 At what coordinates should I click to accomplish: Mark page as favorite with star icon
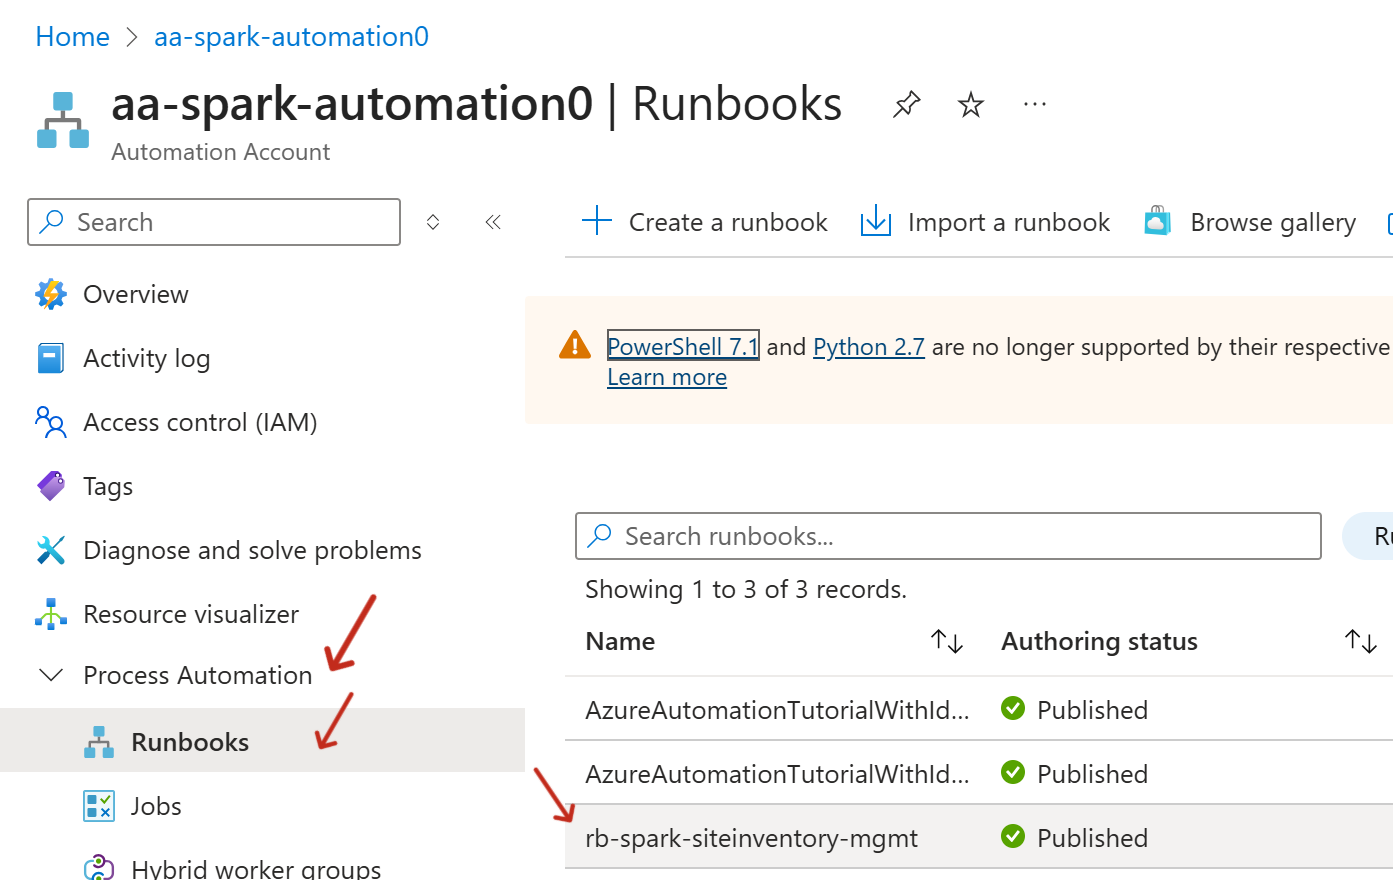pyautogui.click(x=970, y=104)
